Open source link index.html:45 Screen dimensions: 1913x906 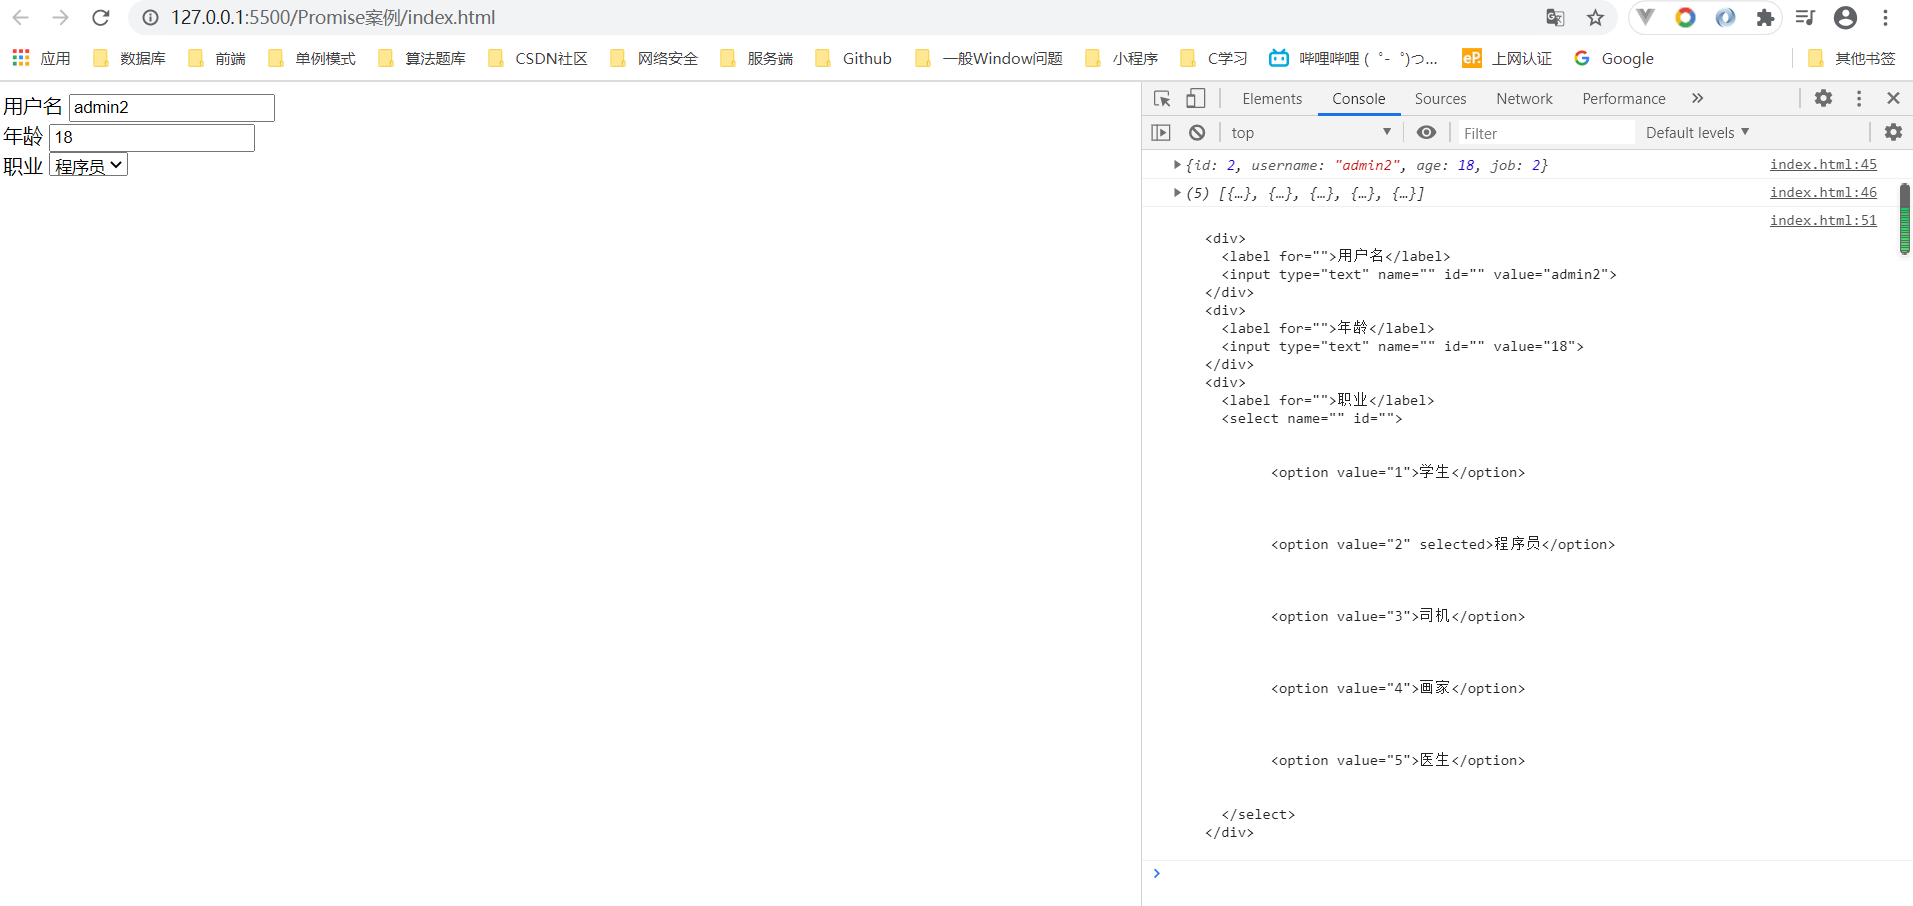(1823, 165)
